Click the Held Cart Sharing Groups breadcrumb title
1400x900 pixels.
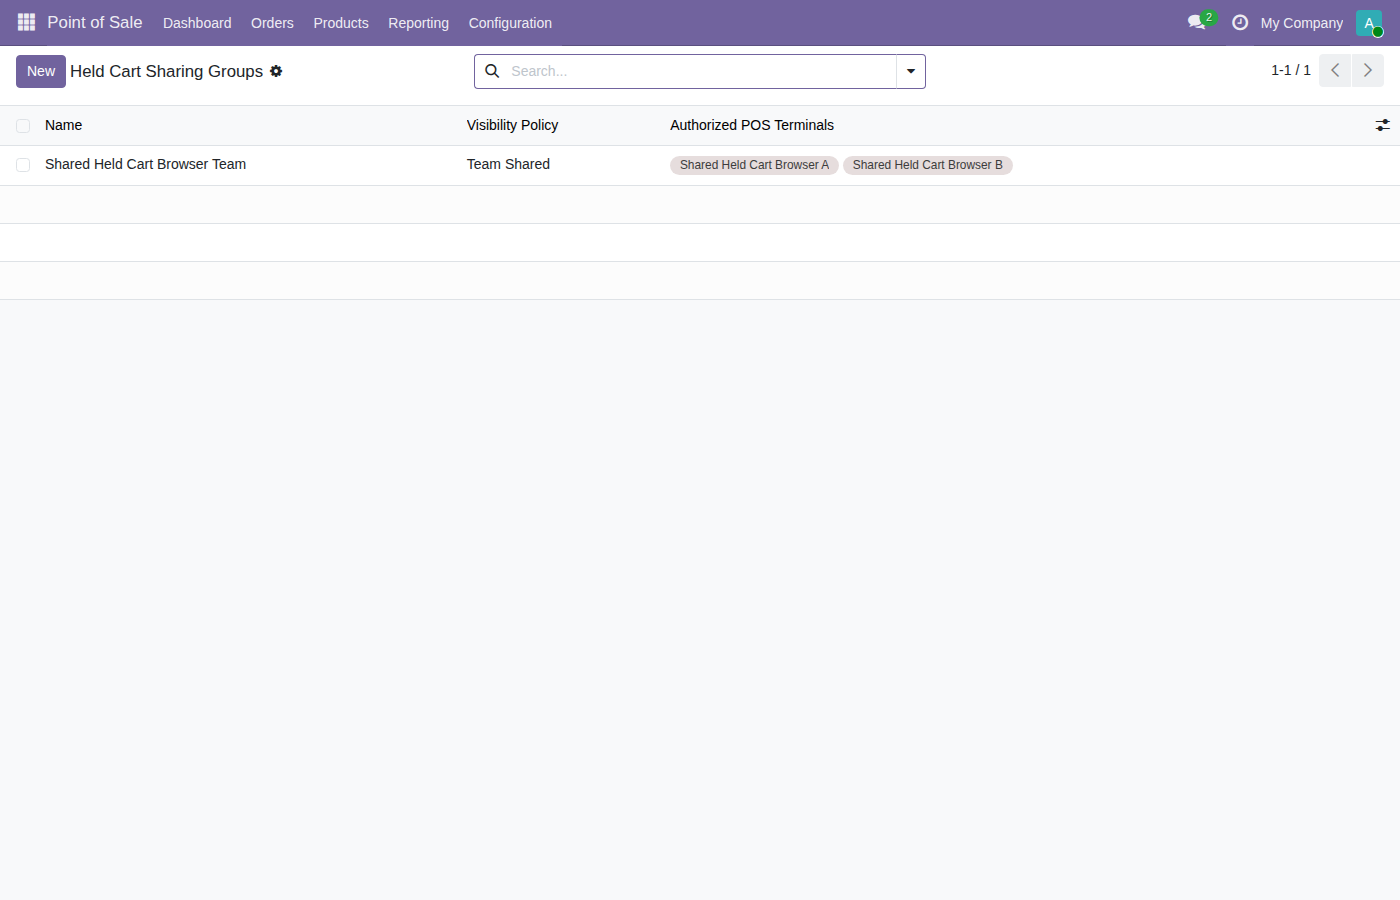click(167, 71)
